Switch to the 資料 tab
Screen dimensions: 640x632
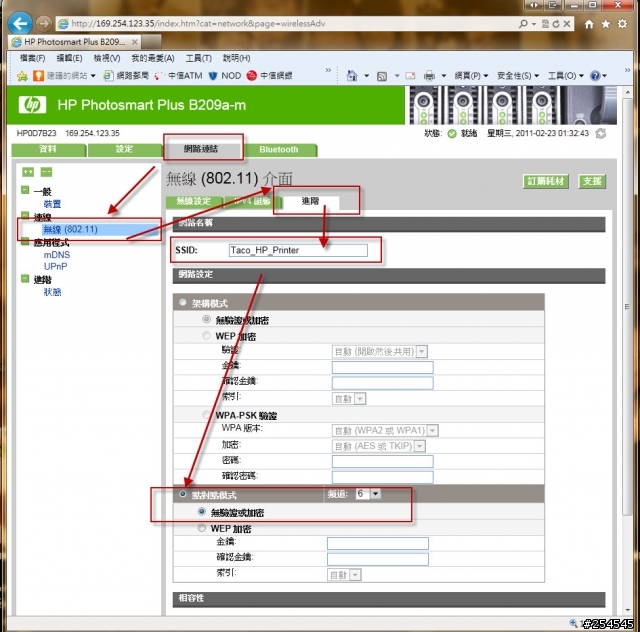click(49, 149)
